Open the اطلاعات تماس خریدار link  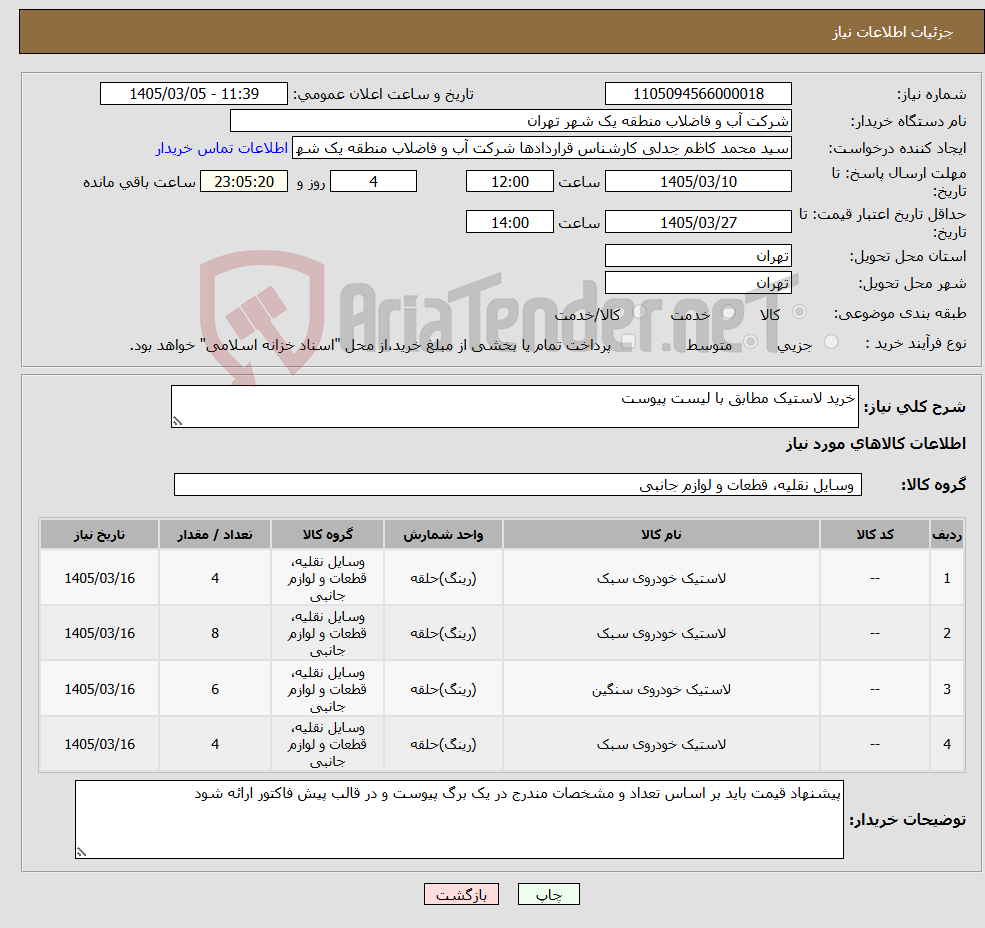222,148
